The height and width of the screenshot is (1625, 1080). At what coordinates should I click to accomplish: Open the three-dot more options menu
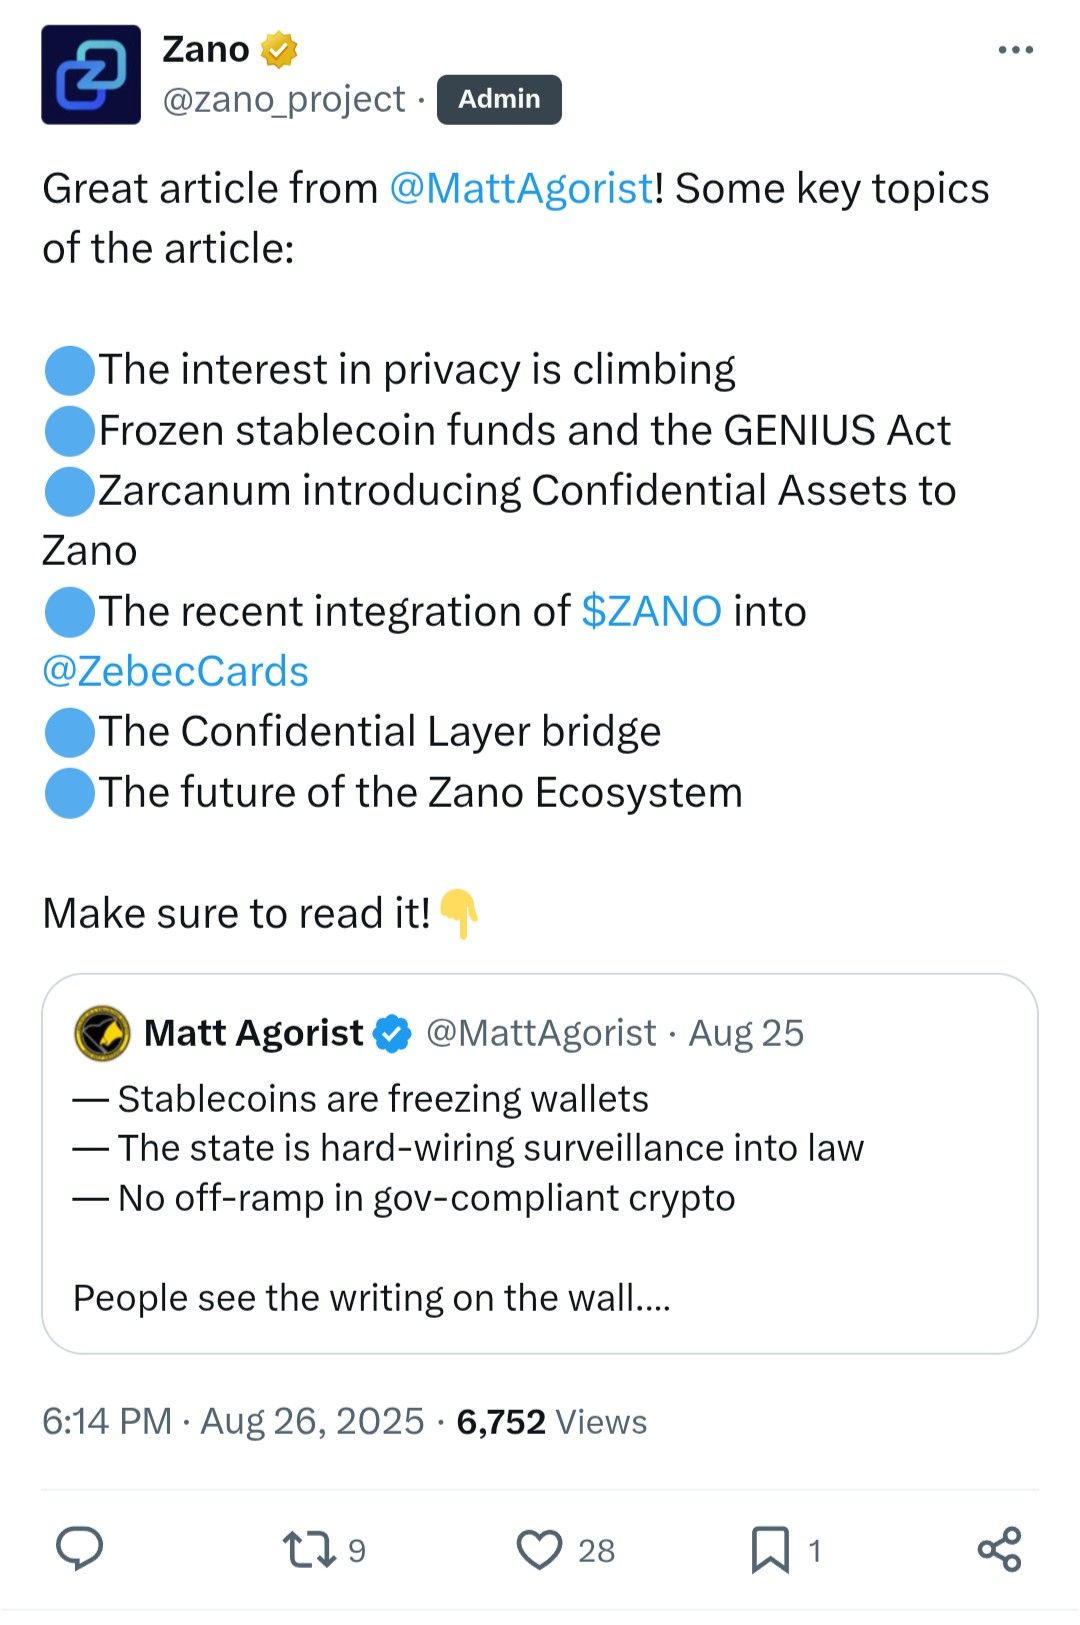(x=1015, y=49)
